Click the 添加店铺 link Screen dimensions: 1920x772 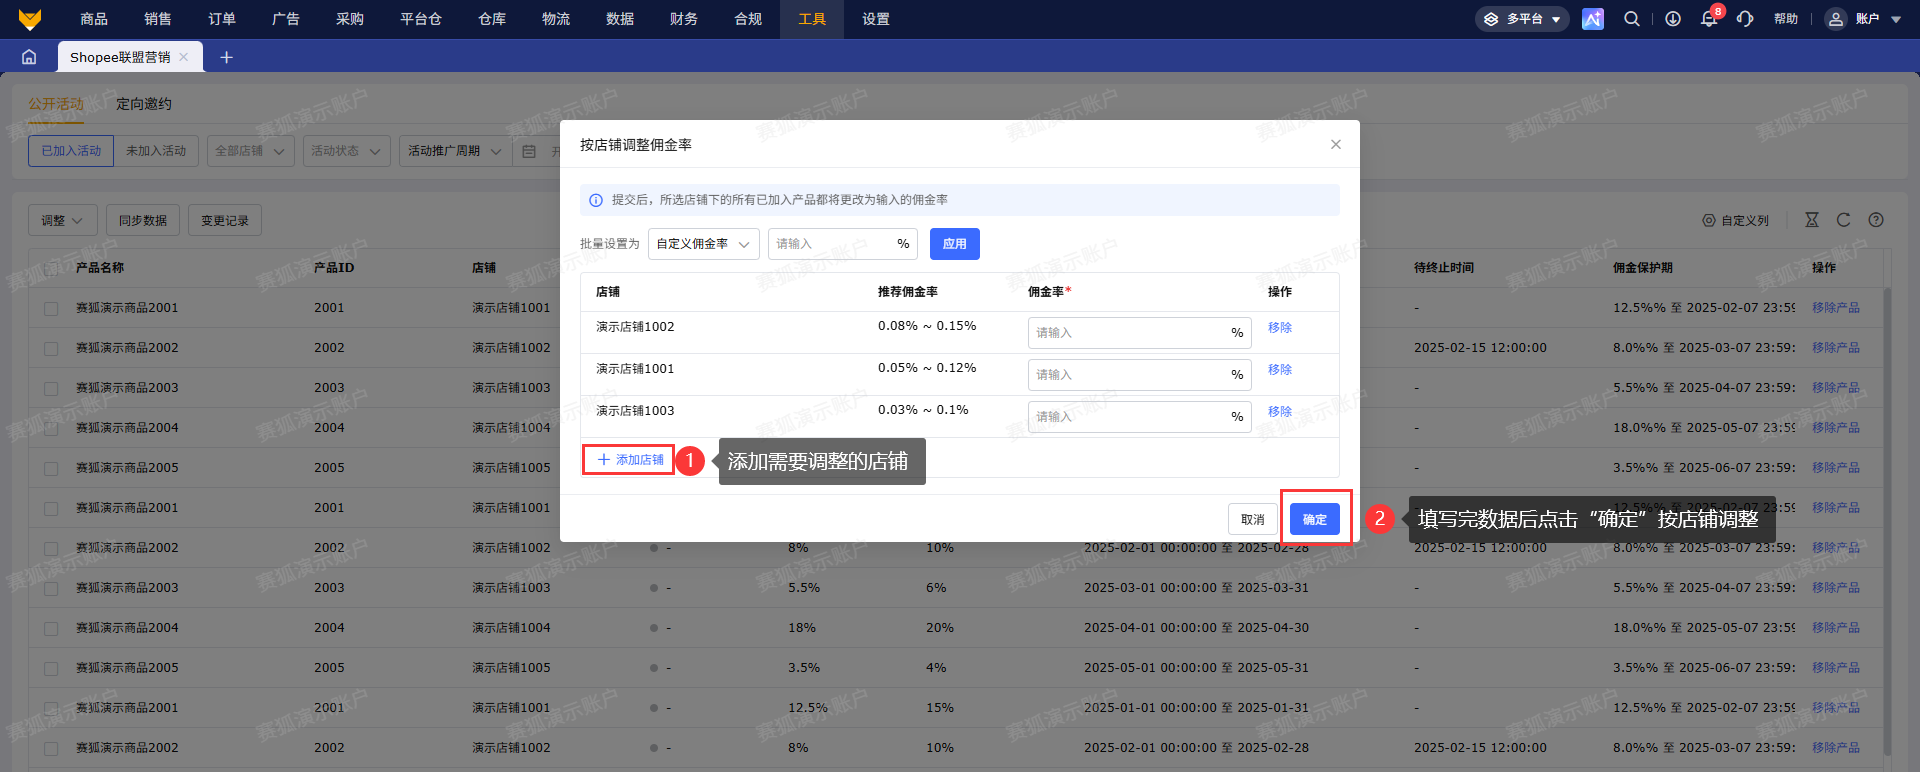coord(630,460)
